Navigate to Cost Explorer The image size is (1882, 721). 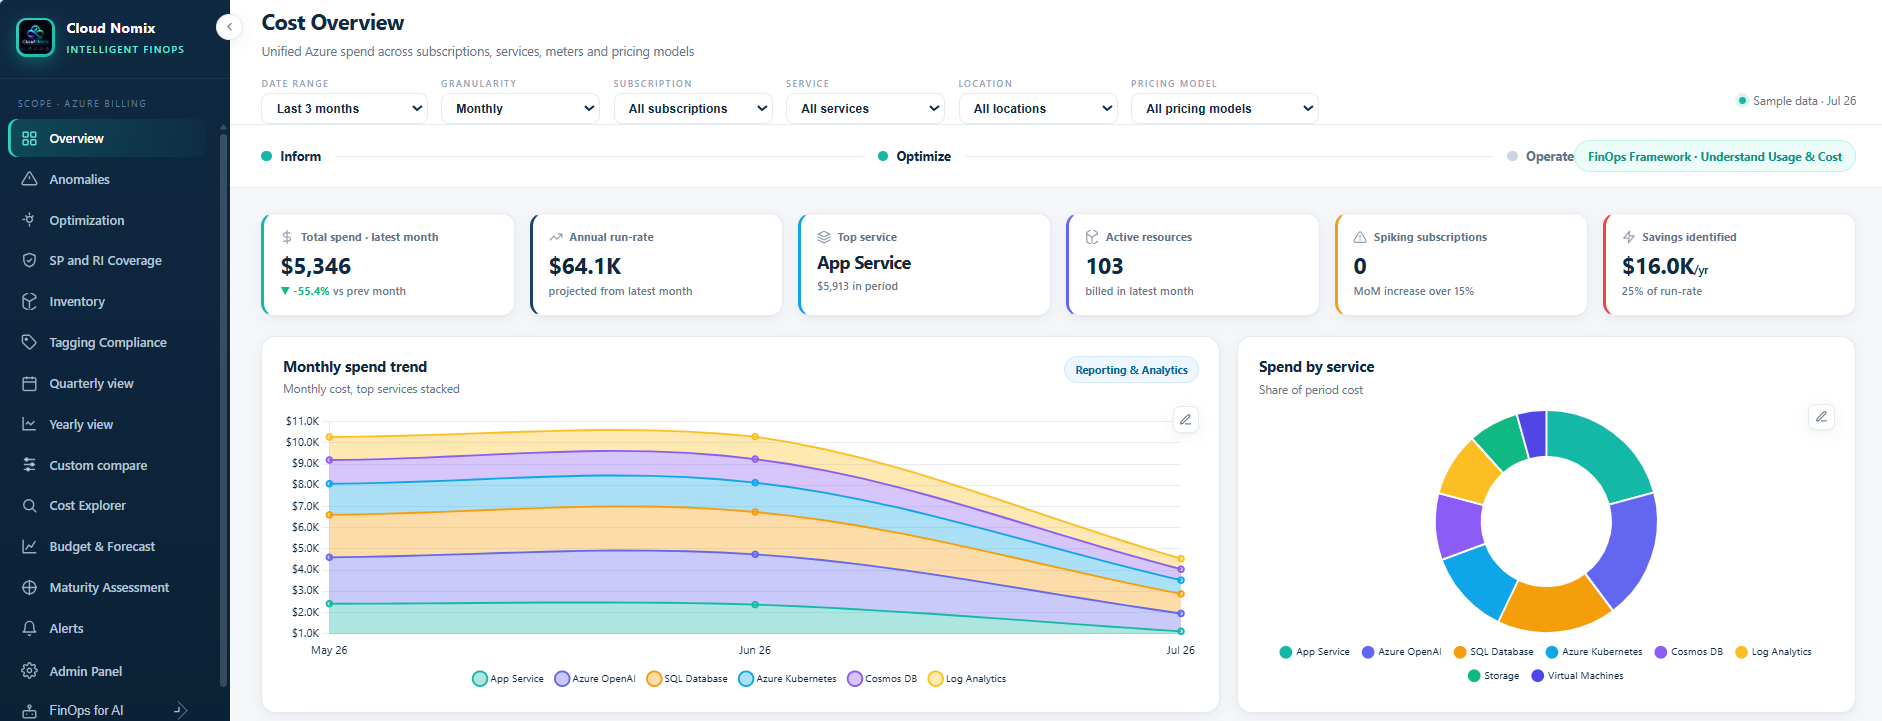(107, 505)
